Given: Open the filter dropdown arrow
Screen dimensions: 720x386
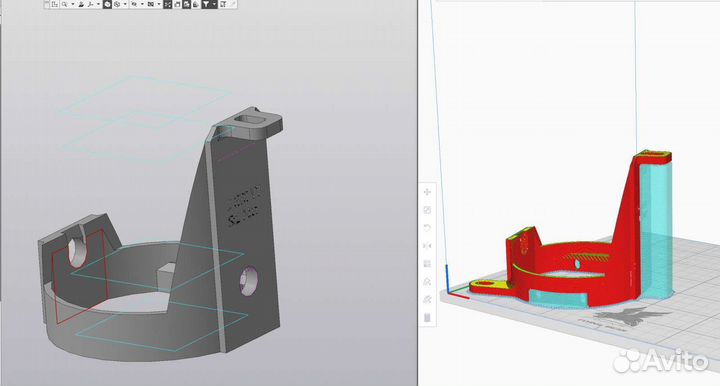Looking at the screenshot, I should [x=214, y=5].
